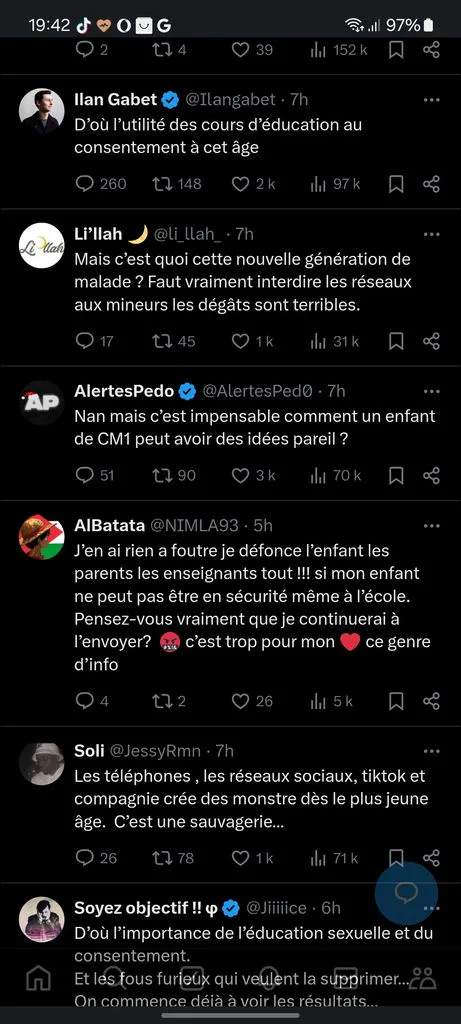The width and height of the screenshot is (461, 1024).
Task: Tap the floating compose reply button
Action: [x=406, y=893]
